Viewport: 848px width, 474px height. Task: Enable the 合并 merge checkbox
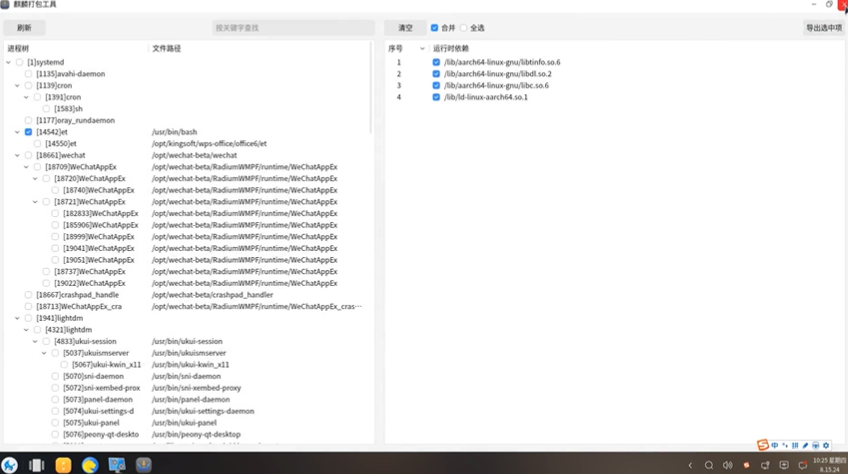click(434, 28)
